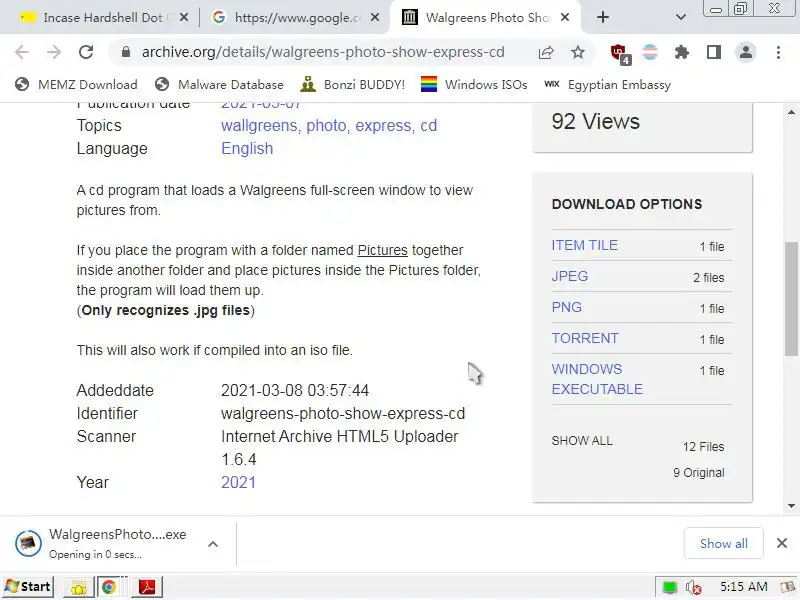The image size is (800, 600).
Task: Click the striped circle extension icon
Action: (650, 52)
